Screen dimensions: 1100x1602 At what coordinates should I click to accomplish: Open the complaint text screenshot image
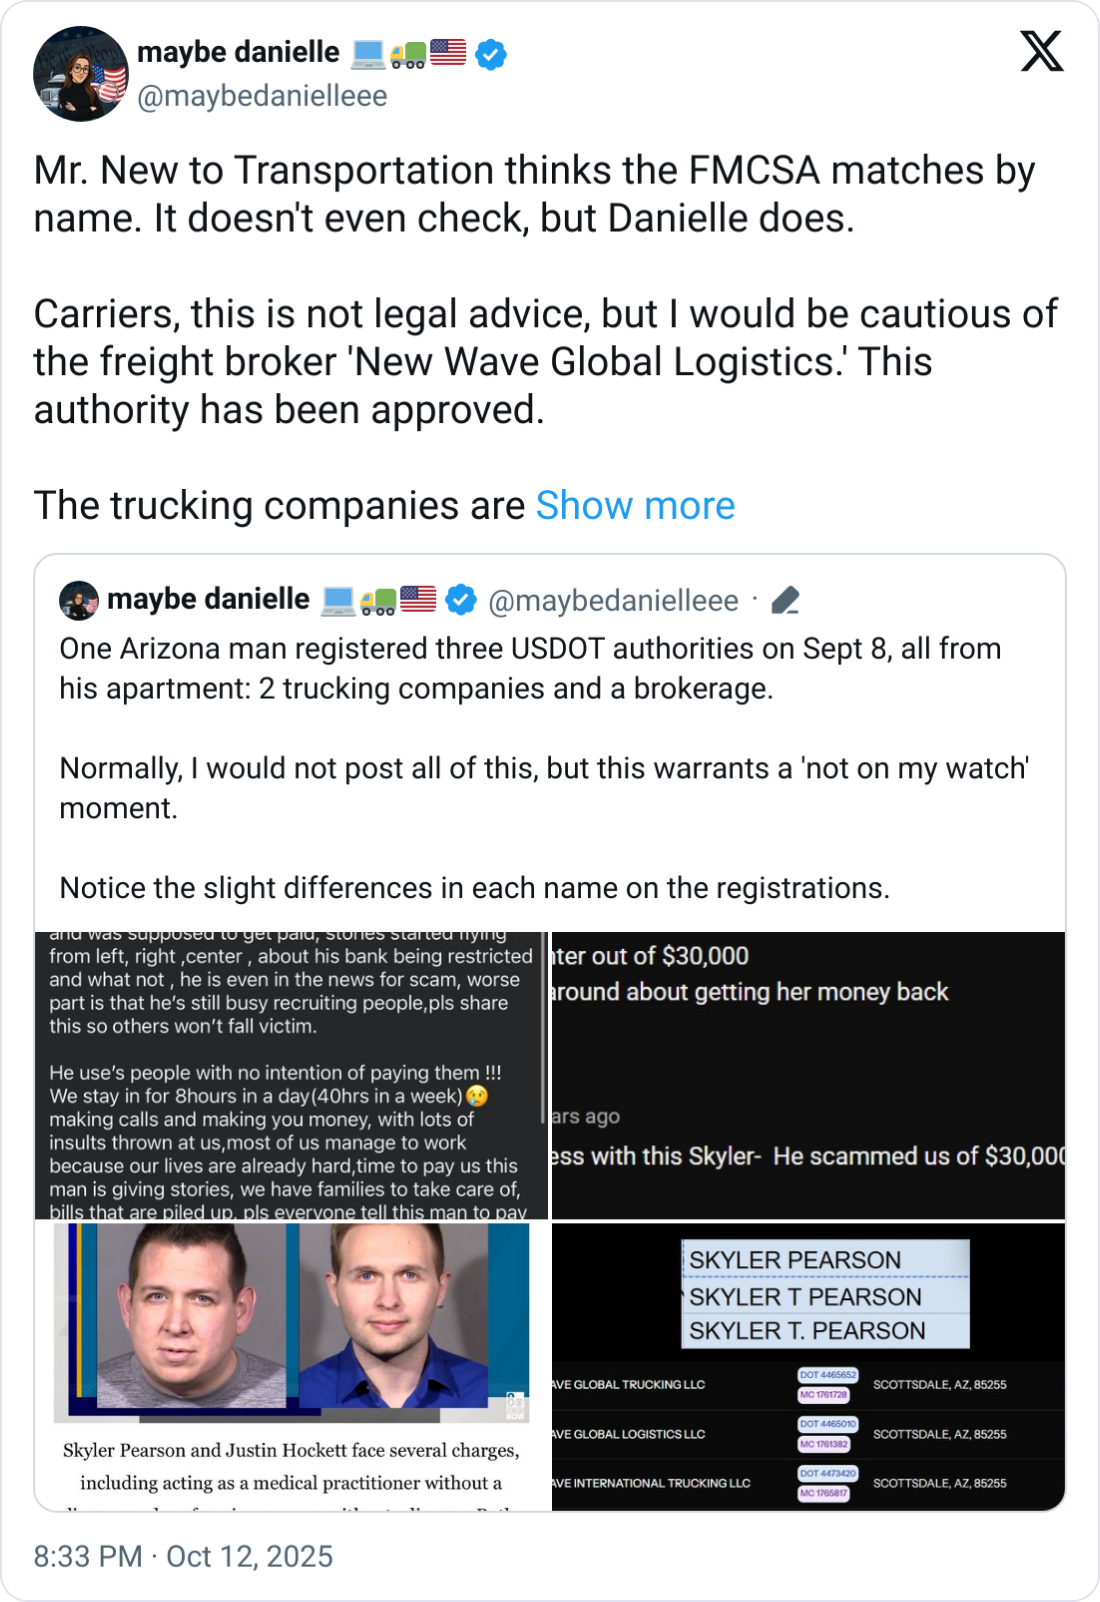(x=288, y=1076)
